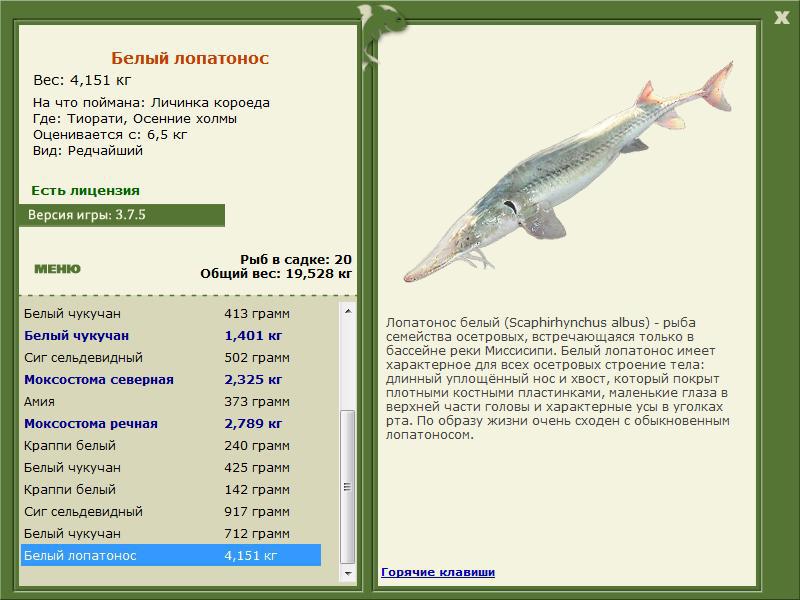The height and width of the screenshot is (600, 800).
Task: Select Белый чукучан 425 грамм row
Action: pos(171,467)
